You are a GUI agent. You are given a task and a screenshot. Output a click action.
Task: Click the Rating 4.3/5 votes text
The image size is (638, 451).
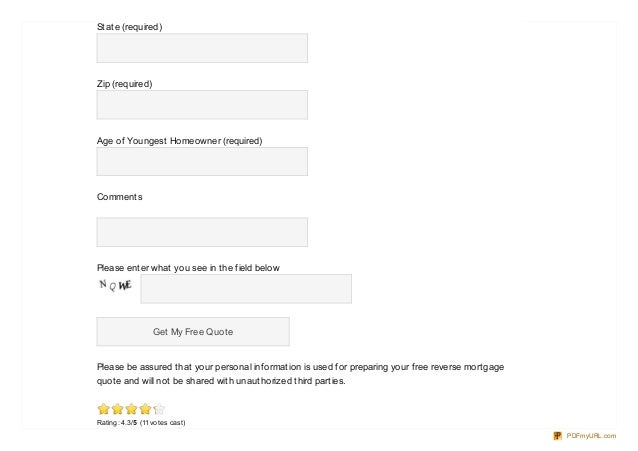(141, 423)
